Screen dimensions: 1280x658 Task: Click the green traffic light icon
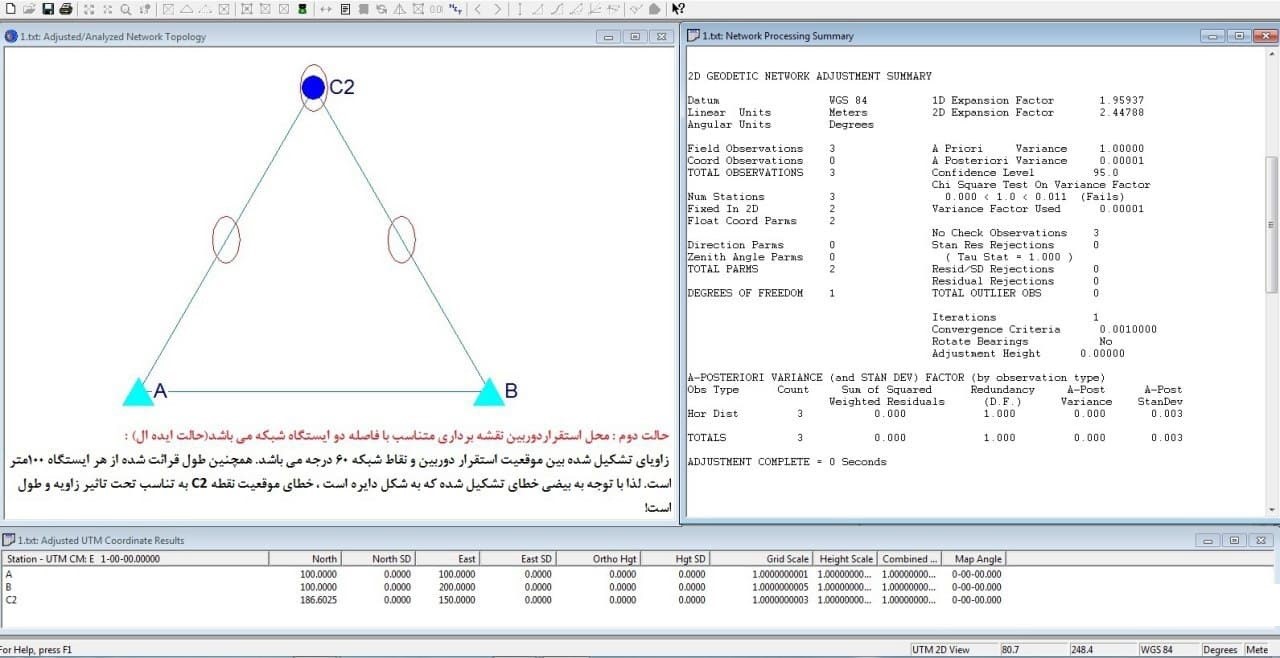pyautogui.click(x=302, y=9)
